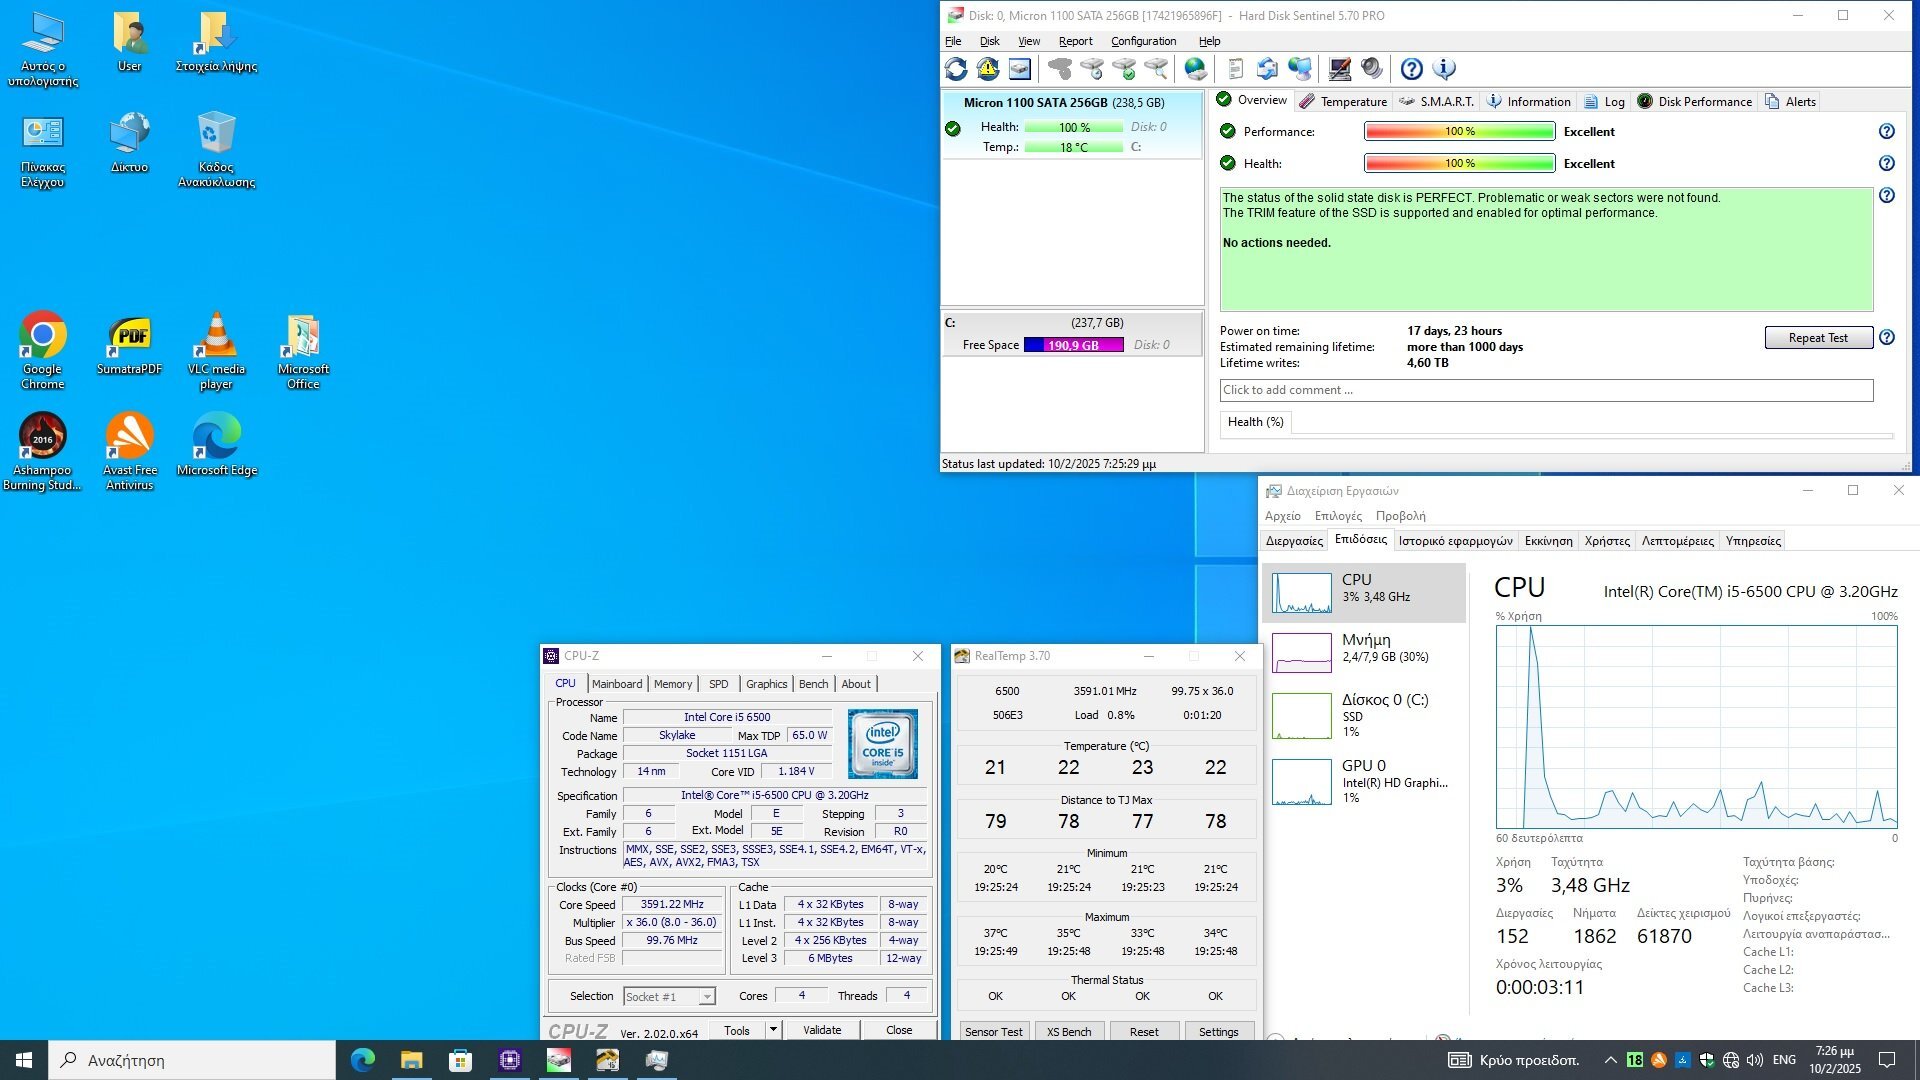Viewport: 1920px width, 1080px height.
Task: Click the disk with green checkmark toolbar icon
Action: click(1124, 69)
